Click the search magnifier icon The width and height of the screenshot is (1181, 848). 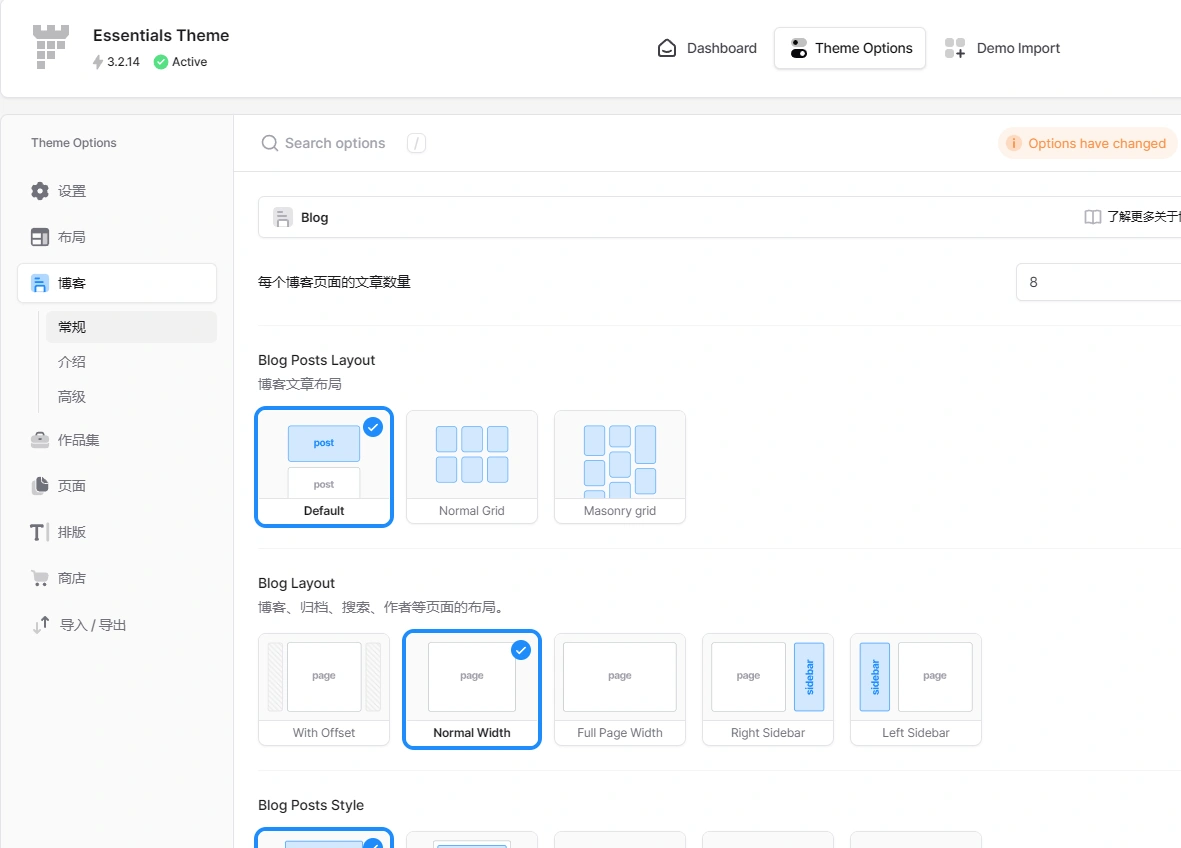pos(269,143)
